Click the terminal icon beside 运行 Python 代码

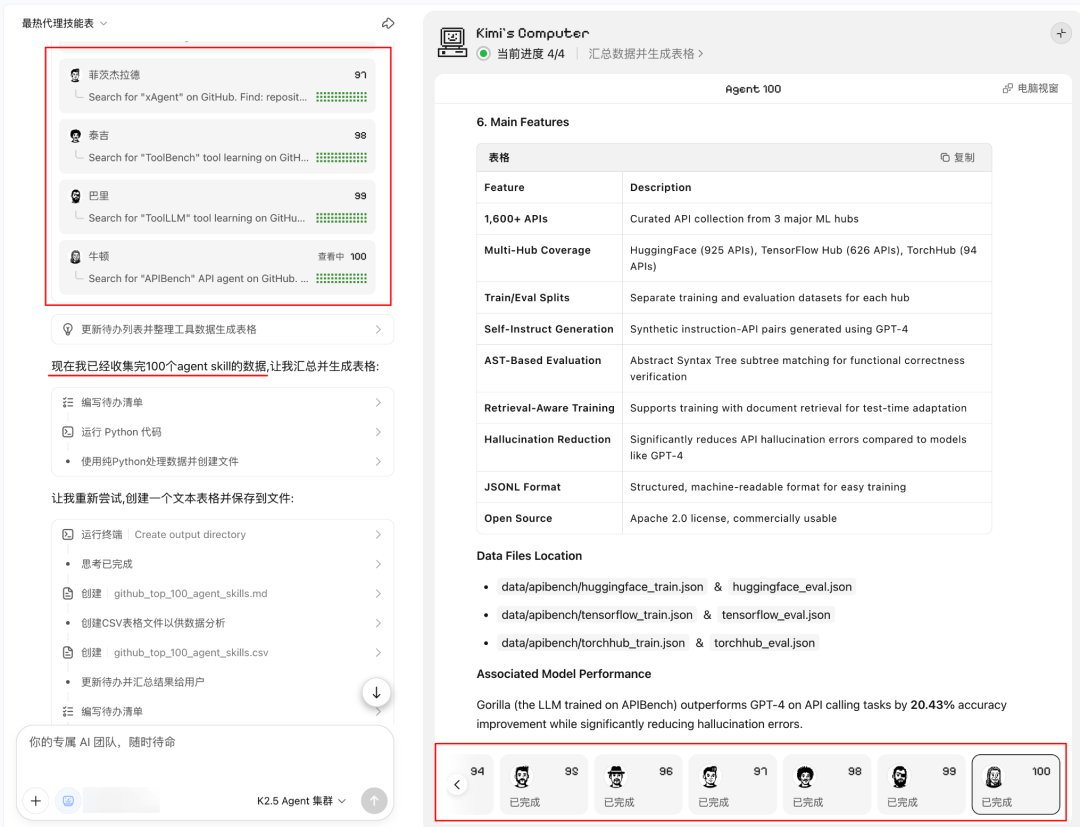click(68, 432)
